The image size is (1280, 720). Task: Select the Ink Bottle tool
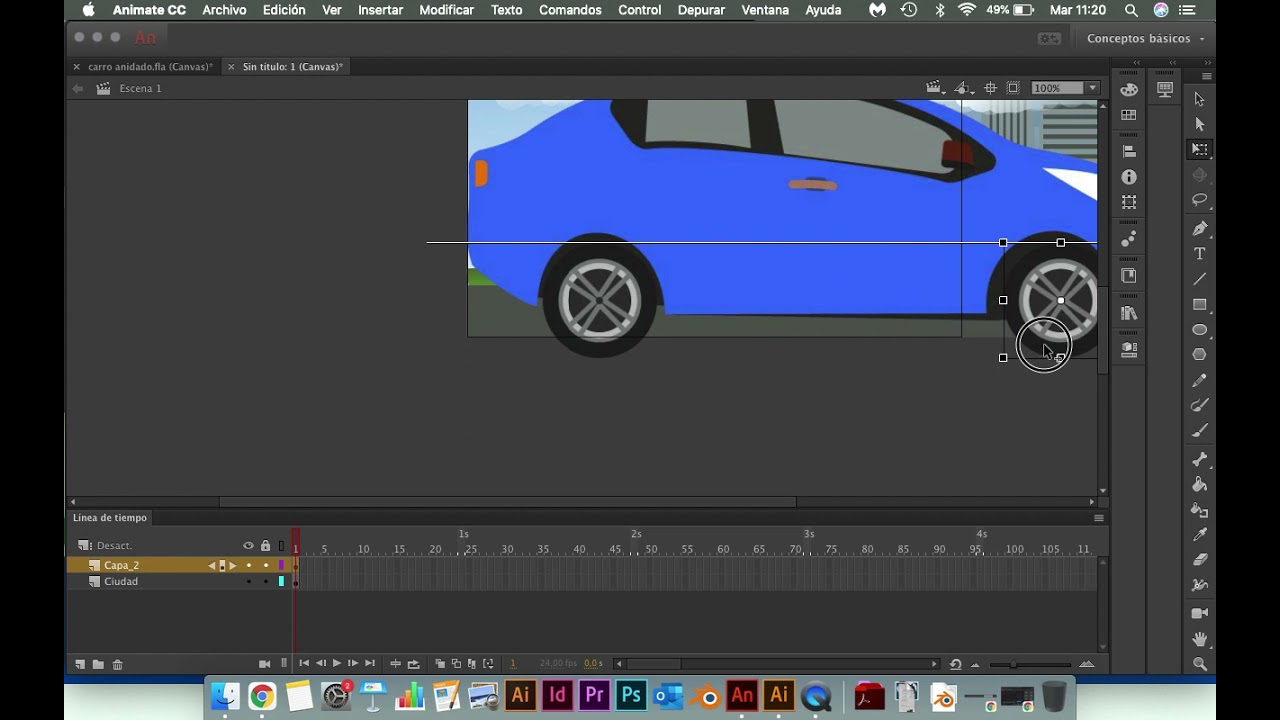[x=1199, y=509]
